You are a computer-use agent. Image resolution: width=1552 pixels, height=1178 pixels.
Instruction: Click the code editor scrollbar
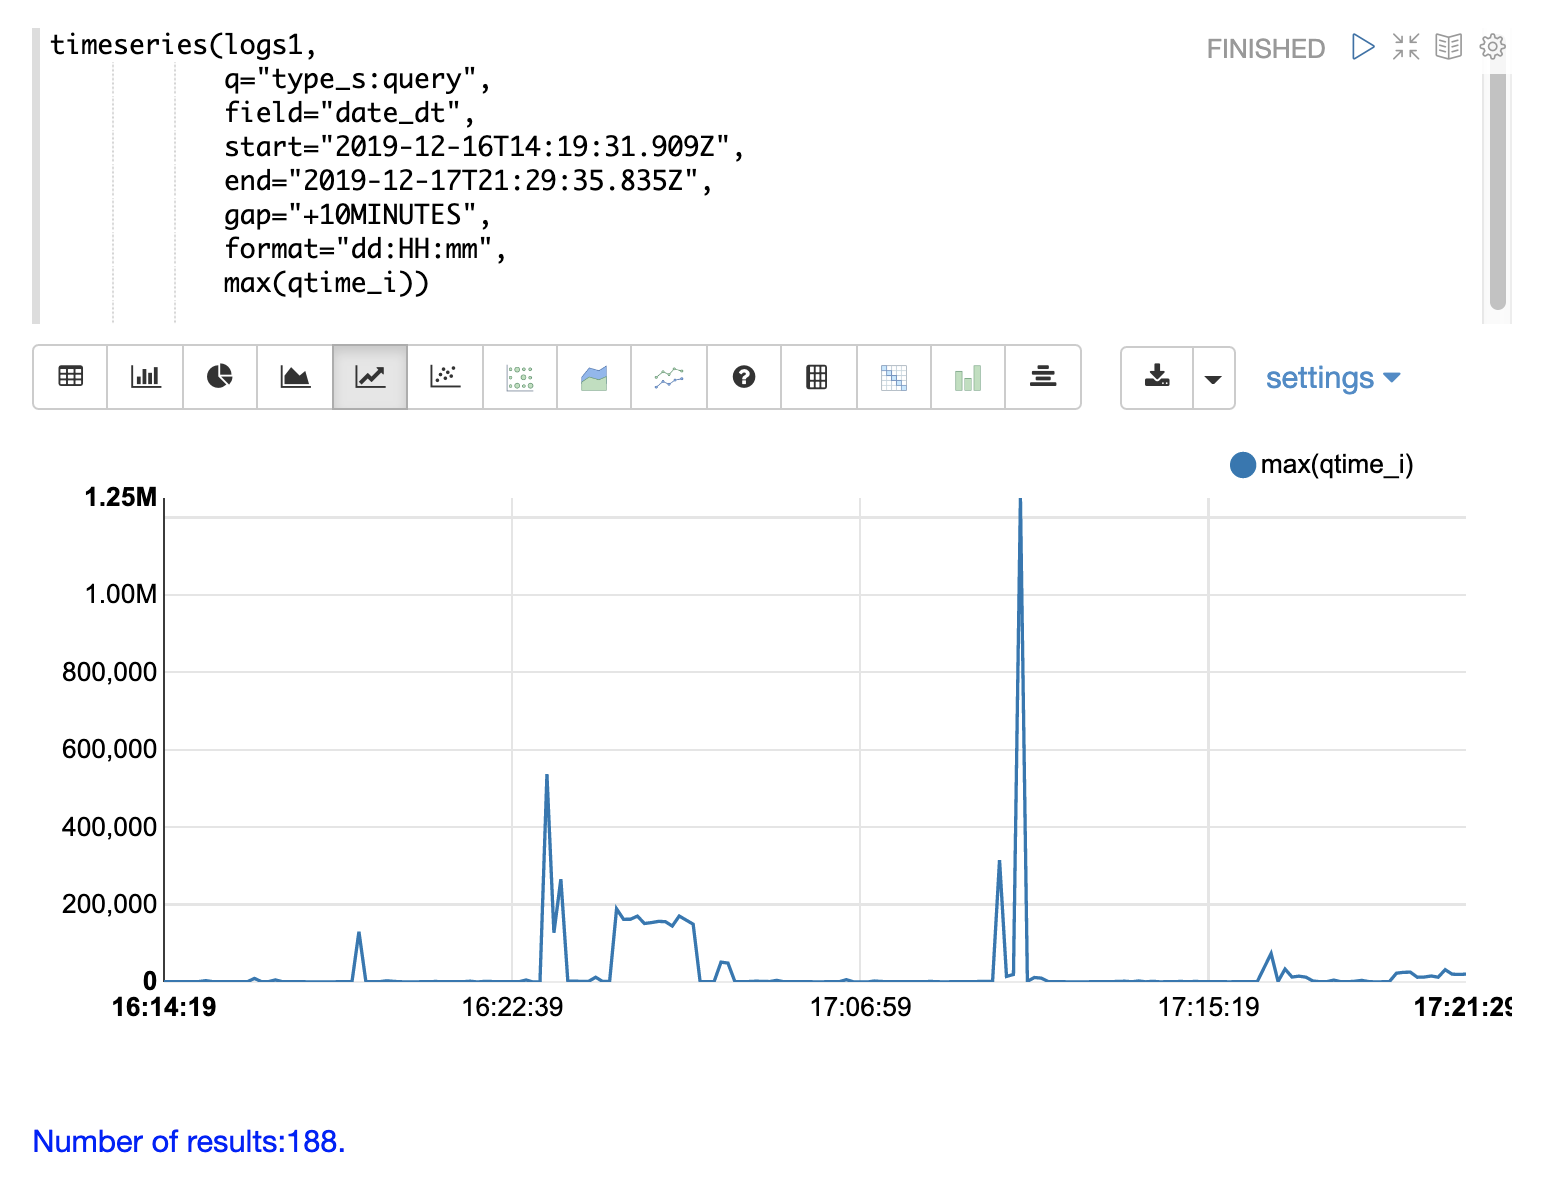[1497, 190]
